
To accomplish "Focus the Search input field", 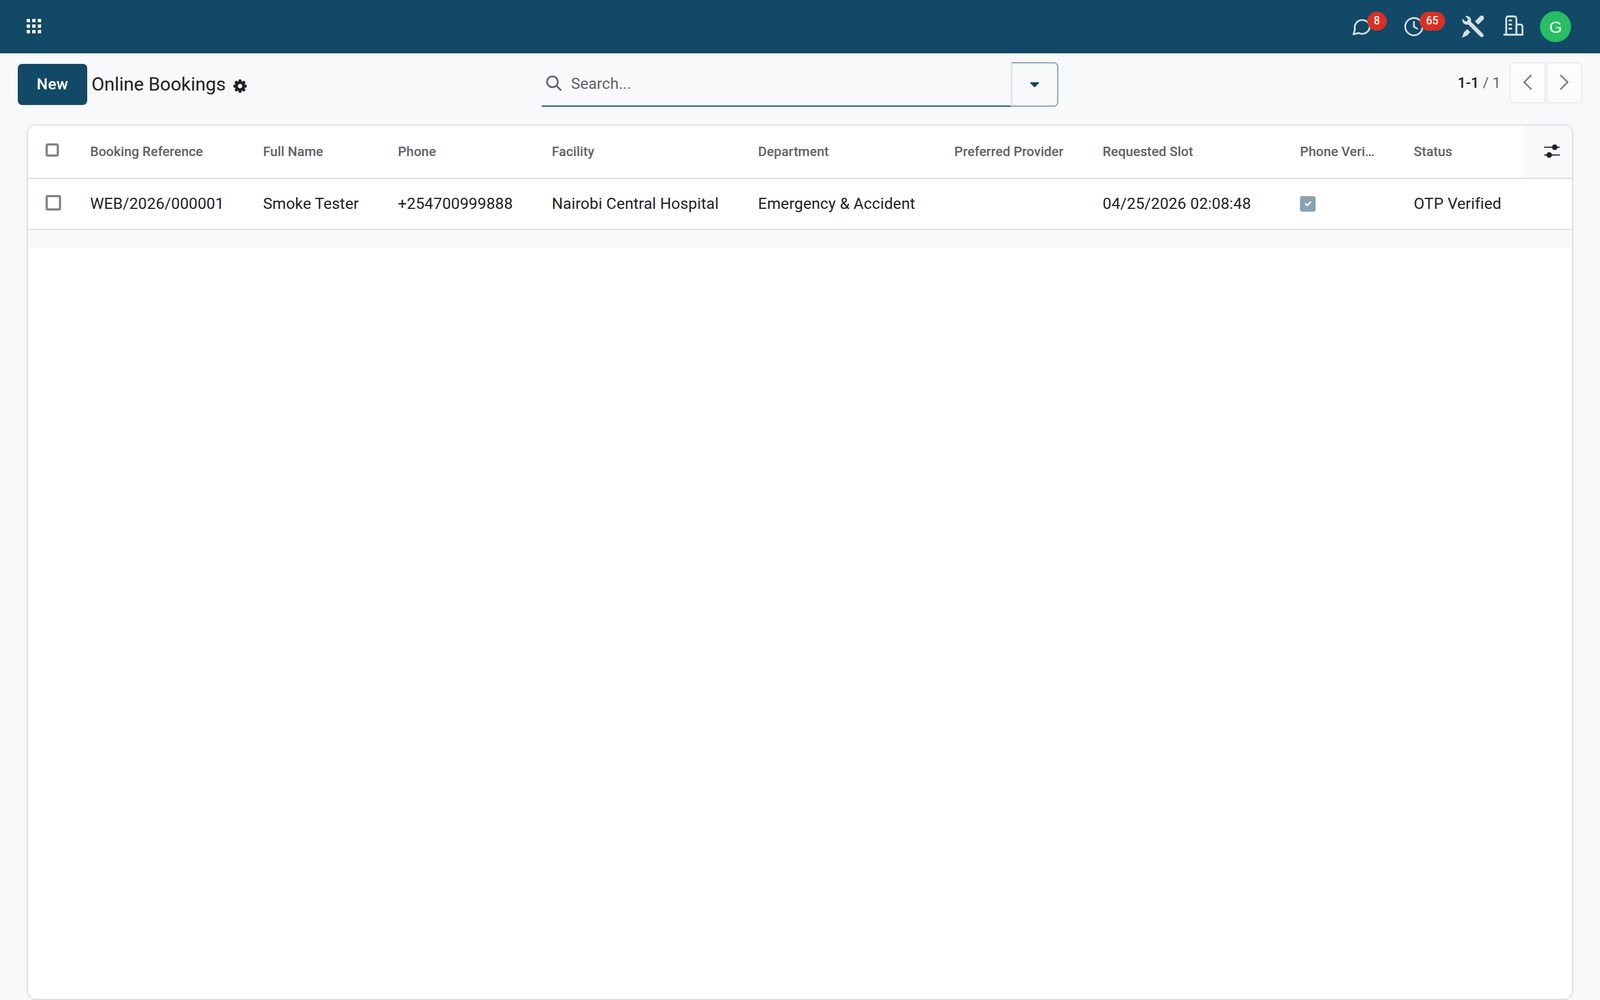I will (x=788, y=84).
